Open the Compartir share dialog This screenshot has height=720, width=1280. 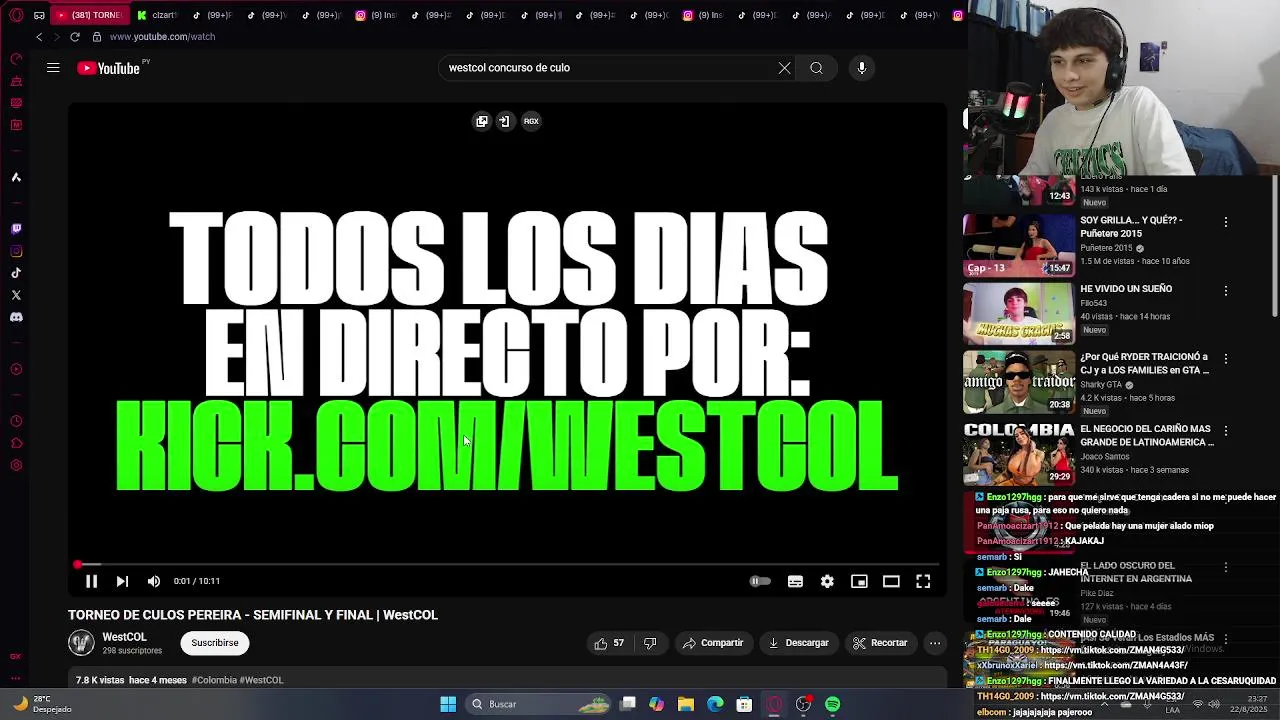713,643
